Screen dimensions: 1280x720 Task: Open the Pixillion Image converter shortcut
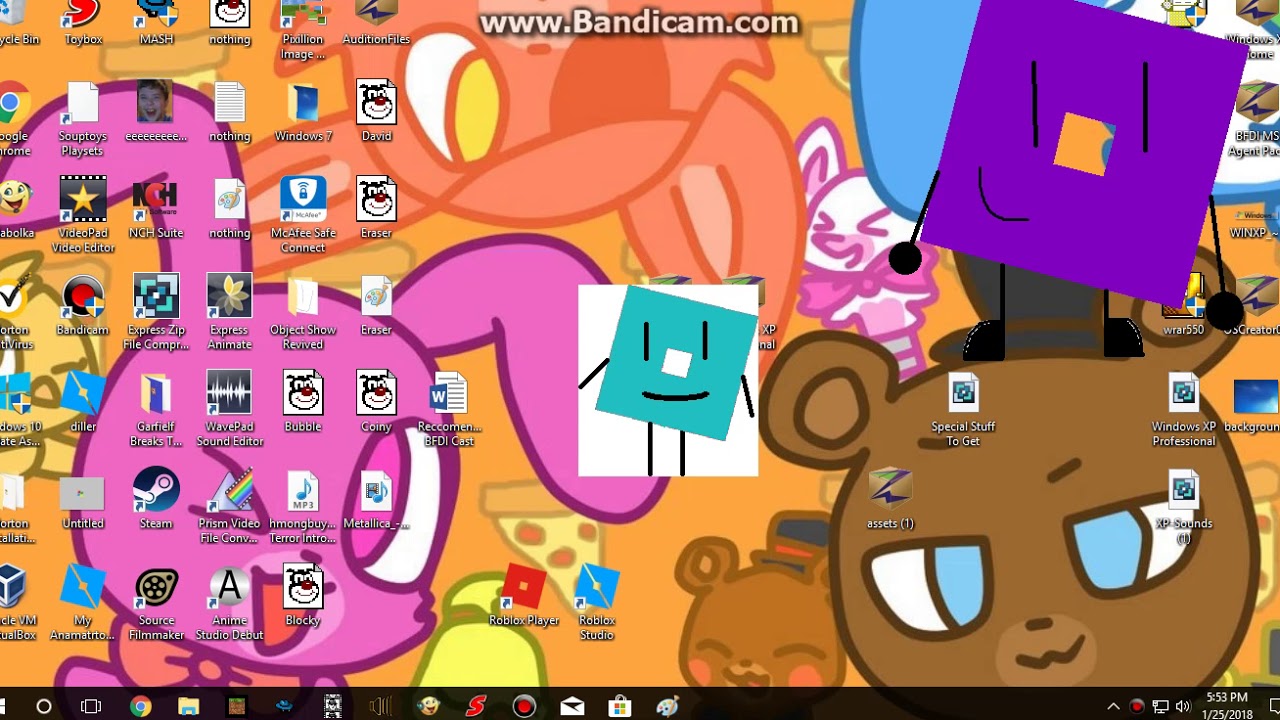tap(303, 28)
